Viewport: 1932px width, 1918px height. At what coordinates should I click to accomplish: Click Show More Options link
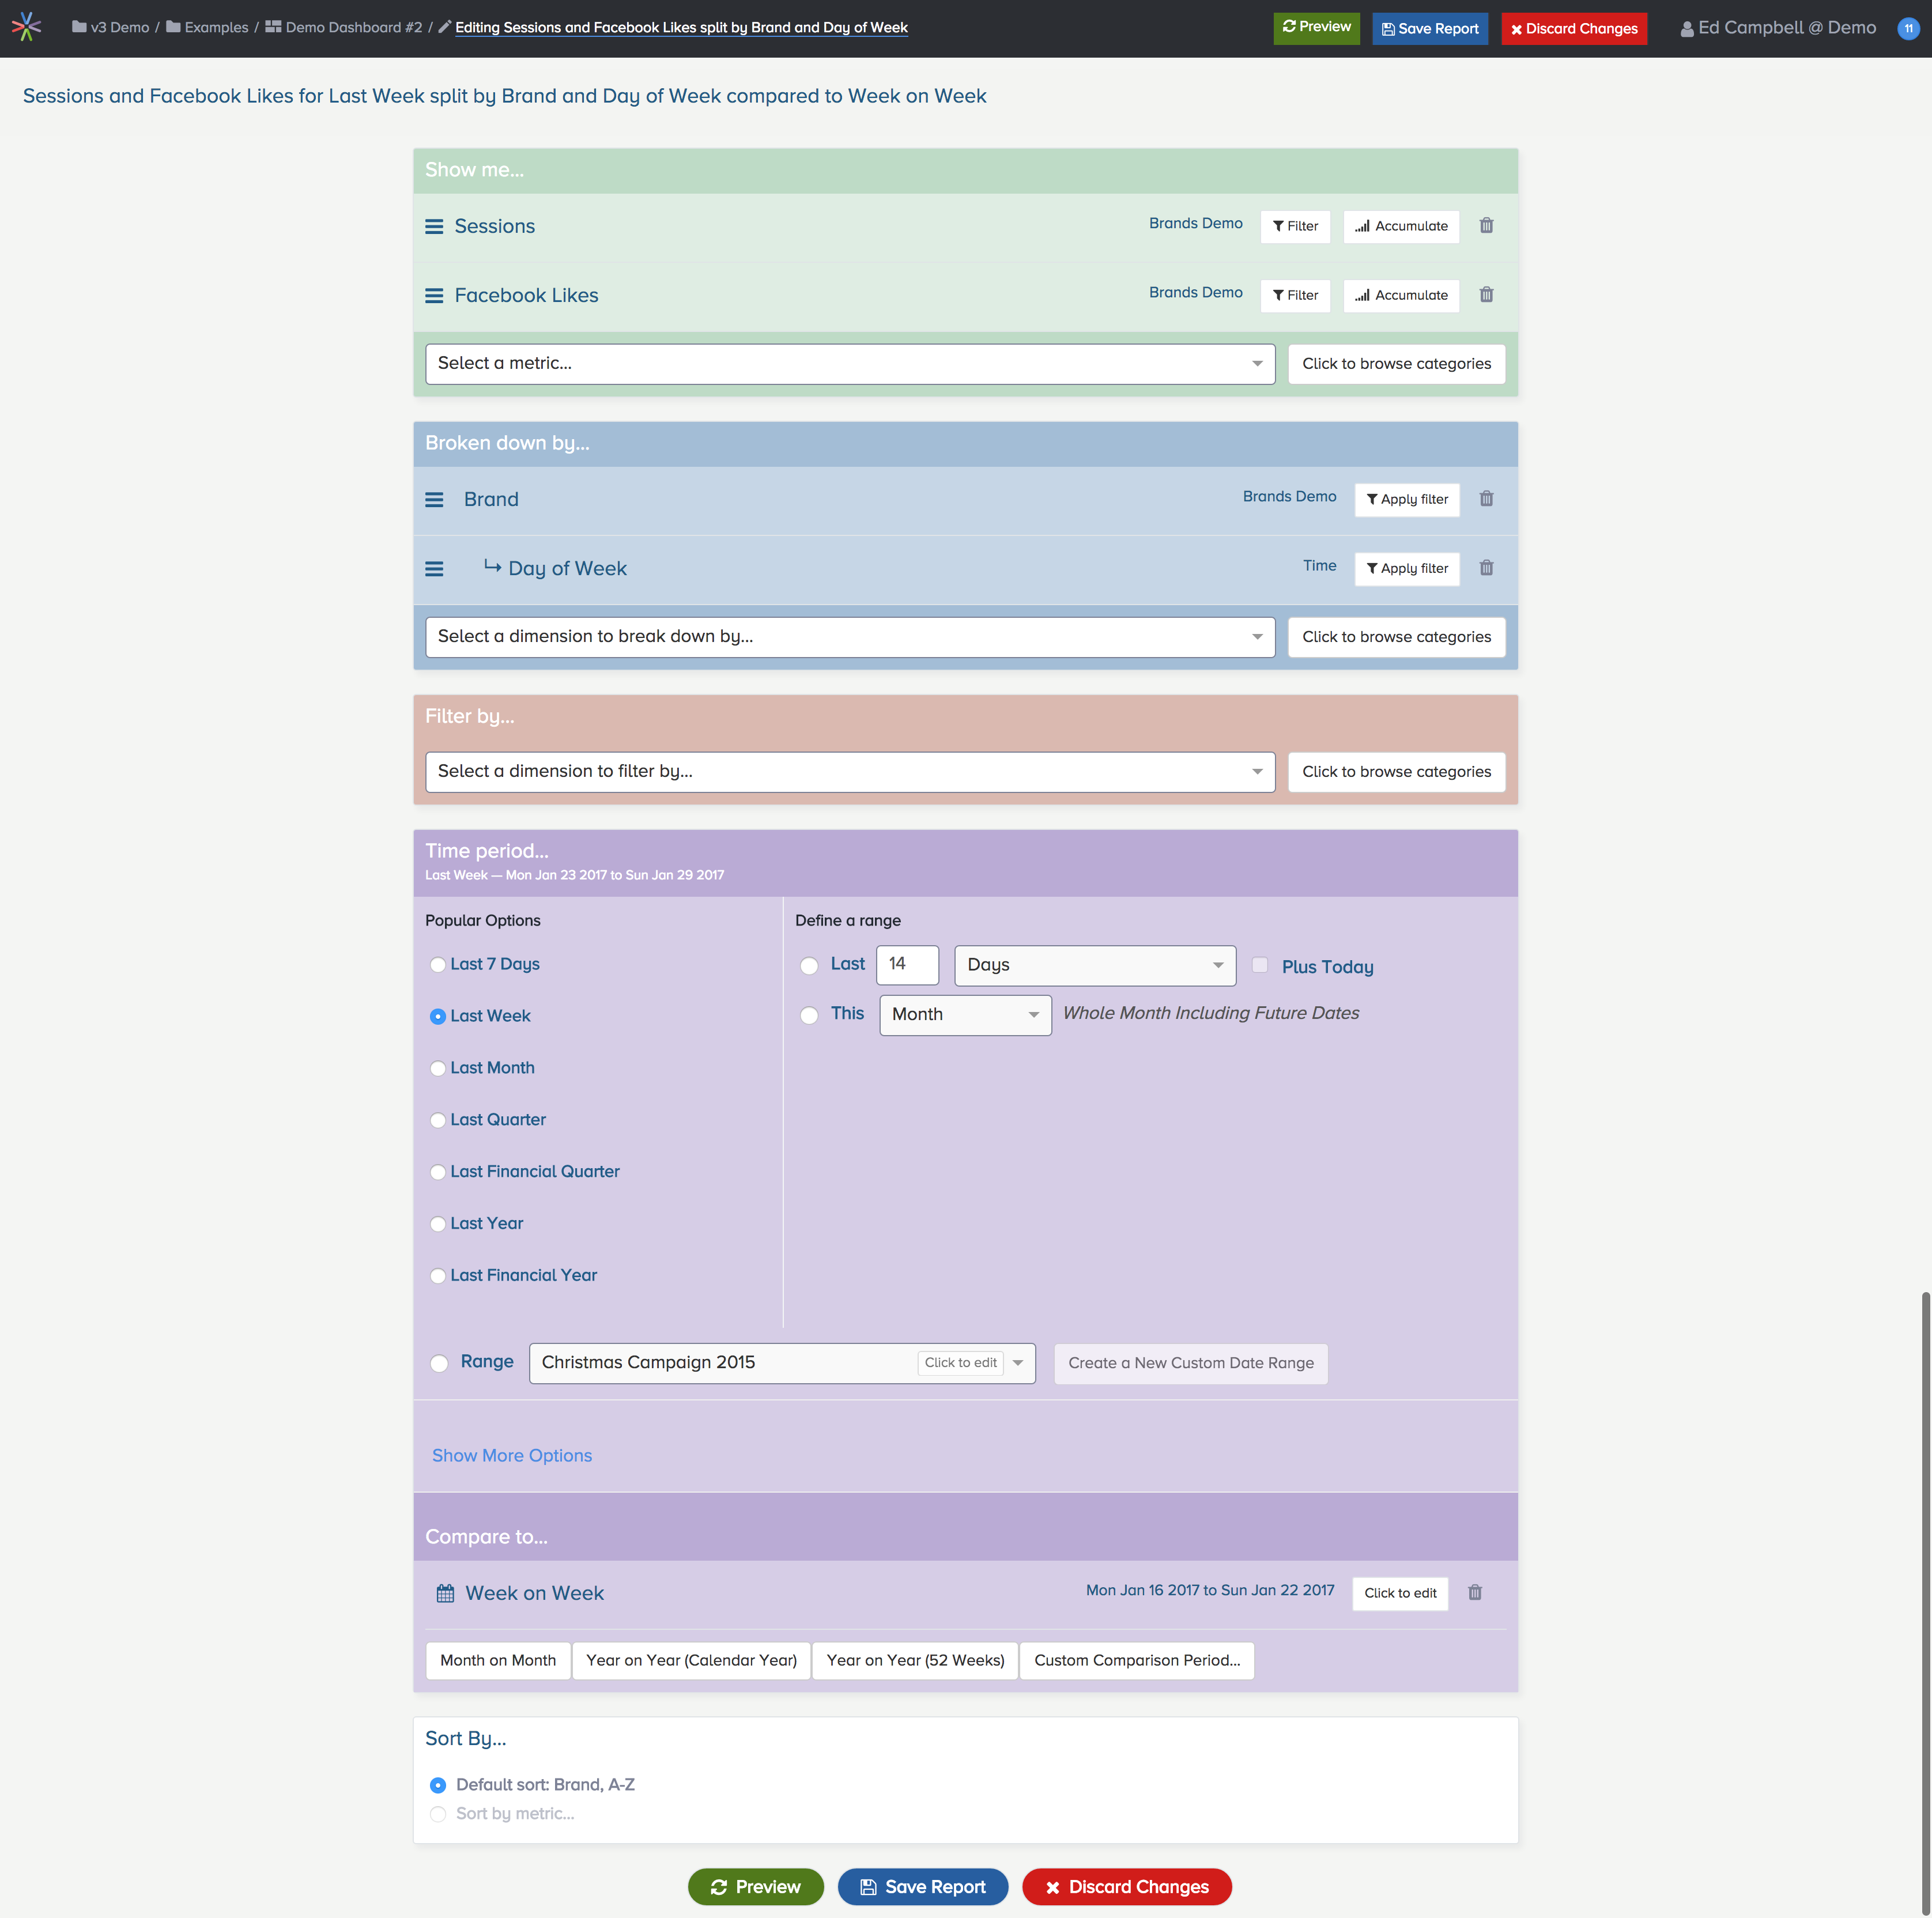tap(511, 1455)
